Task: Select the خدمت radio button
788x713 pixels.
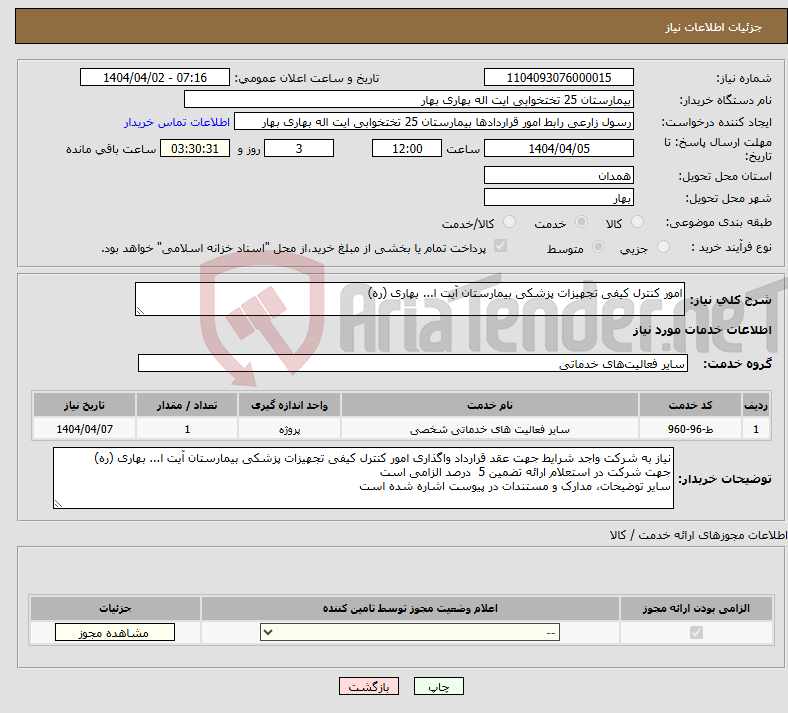Action: [x=581, y=222]
